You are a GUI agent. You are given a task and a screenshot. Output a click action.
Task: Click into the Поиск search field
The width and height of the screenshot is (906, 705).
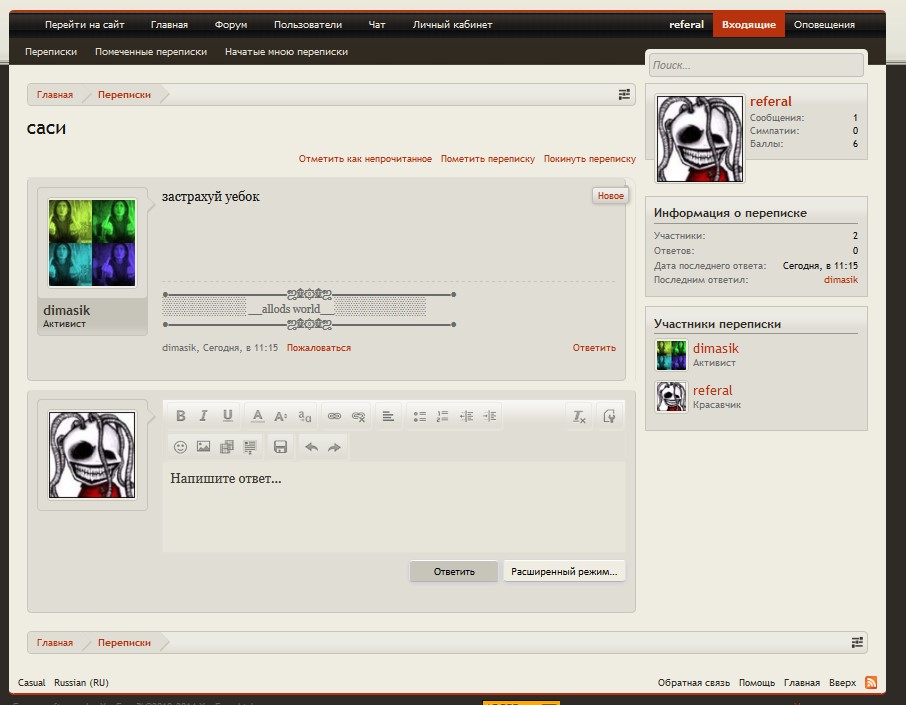click(x=756, y=65)
